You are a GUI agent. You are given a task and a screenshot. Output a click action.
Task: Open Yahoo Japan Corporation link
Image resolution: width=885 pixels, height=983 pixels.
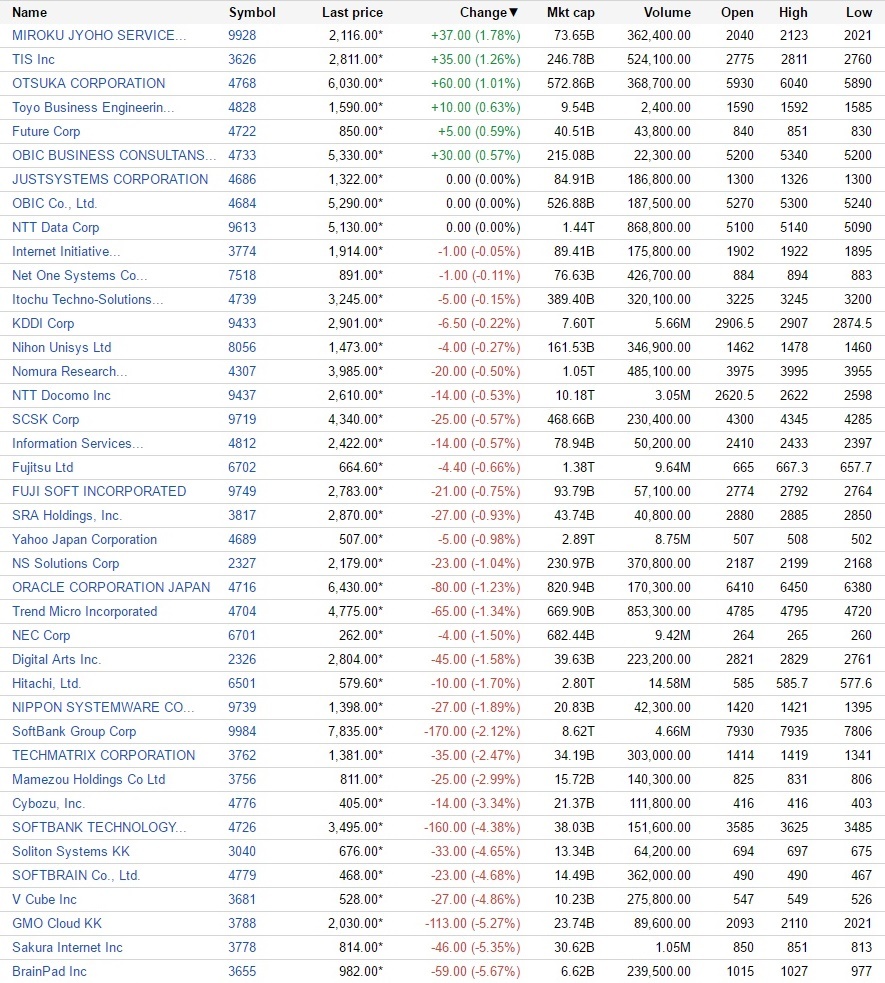pyautogui.click(x=84, y=540)
